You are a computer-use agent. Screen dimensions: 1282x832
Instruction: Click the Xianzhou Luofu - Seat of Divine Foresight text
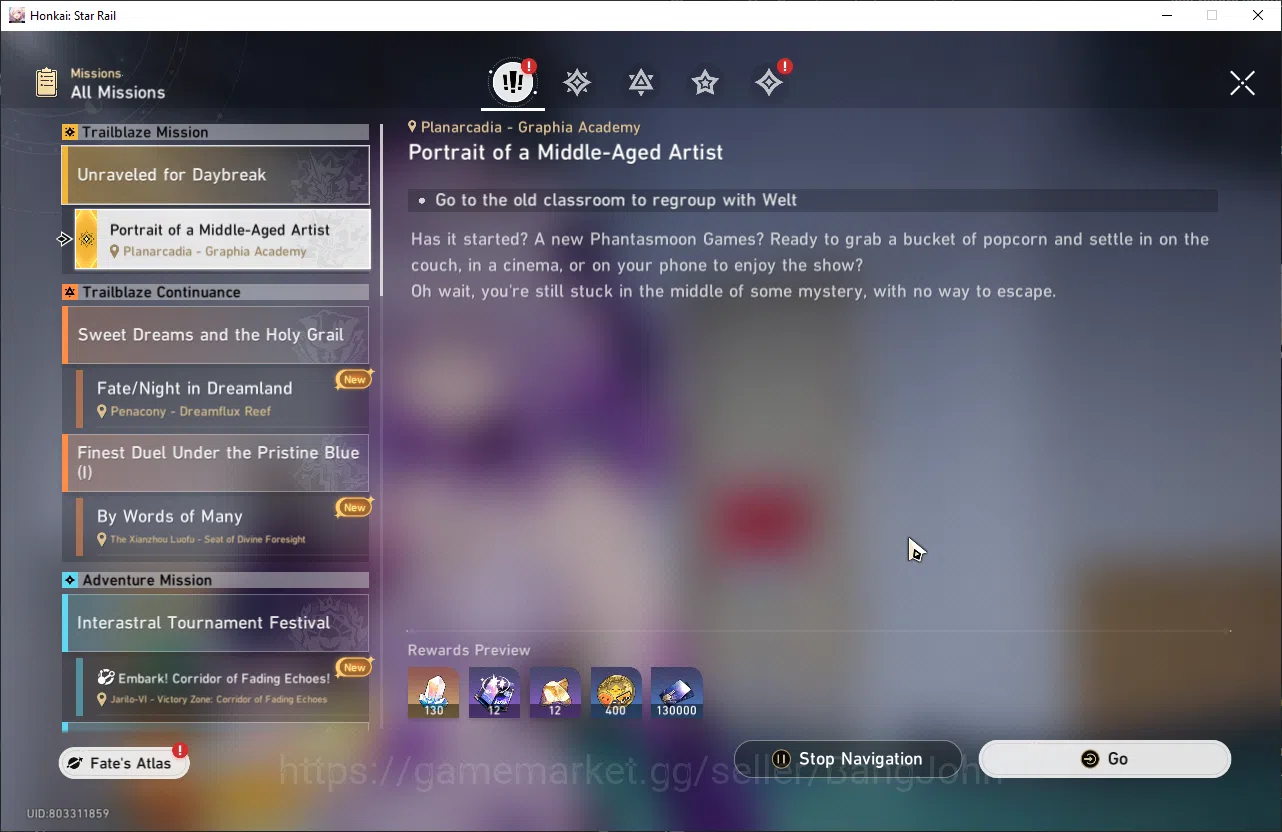(208, 539)
